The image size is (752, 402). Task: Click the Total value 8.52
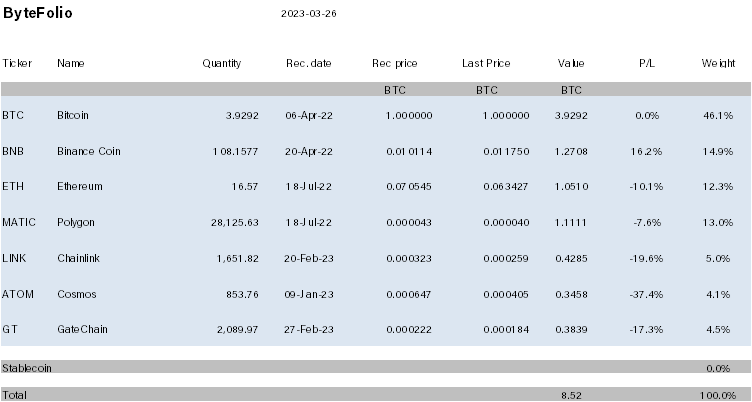click(x=571, y=395)
